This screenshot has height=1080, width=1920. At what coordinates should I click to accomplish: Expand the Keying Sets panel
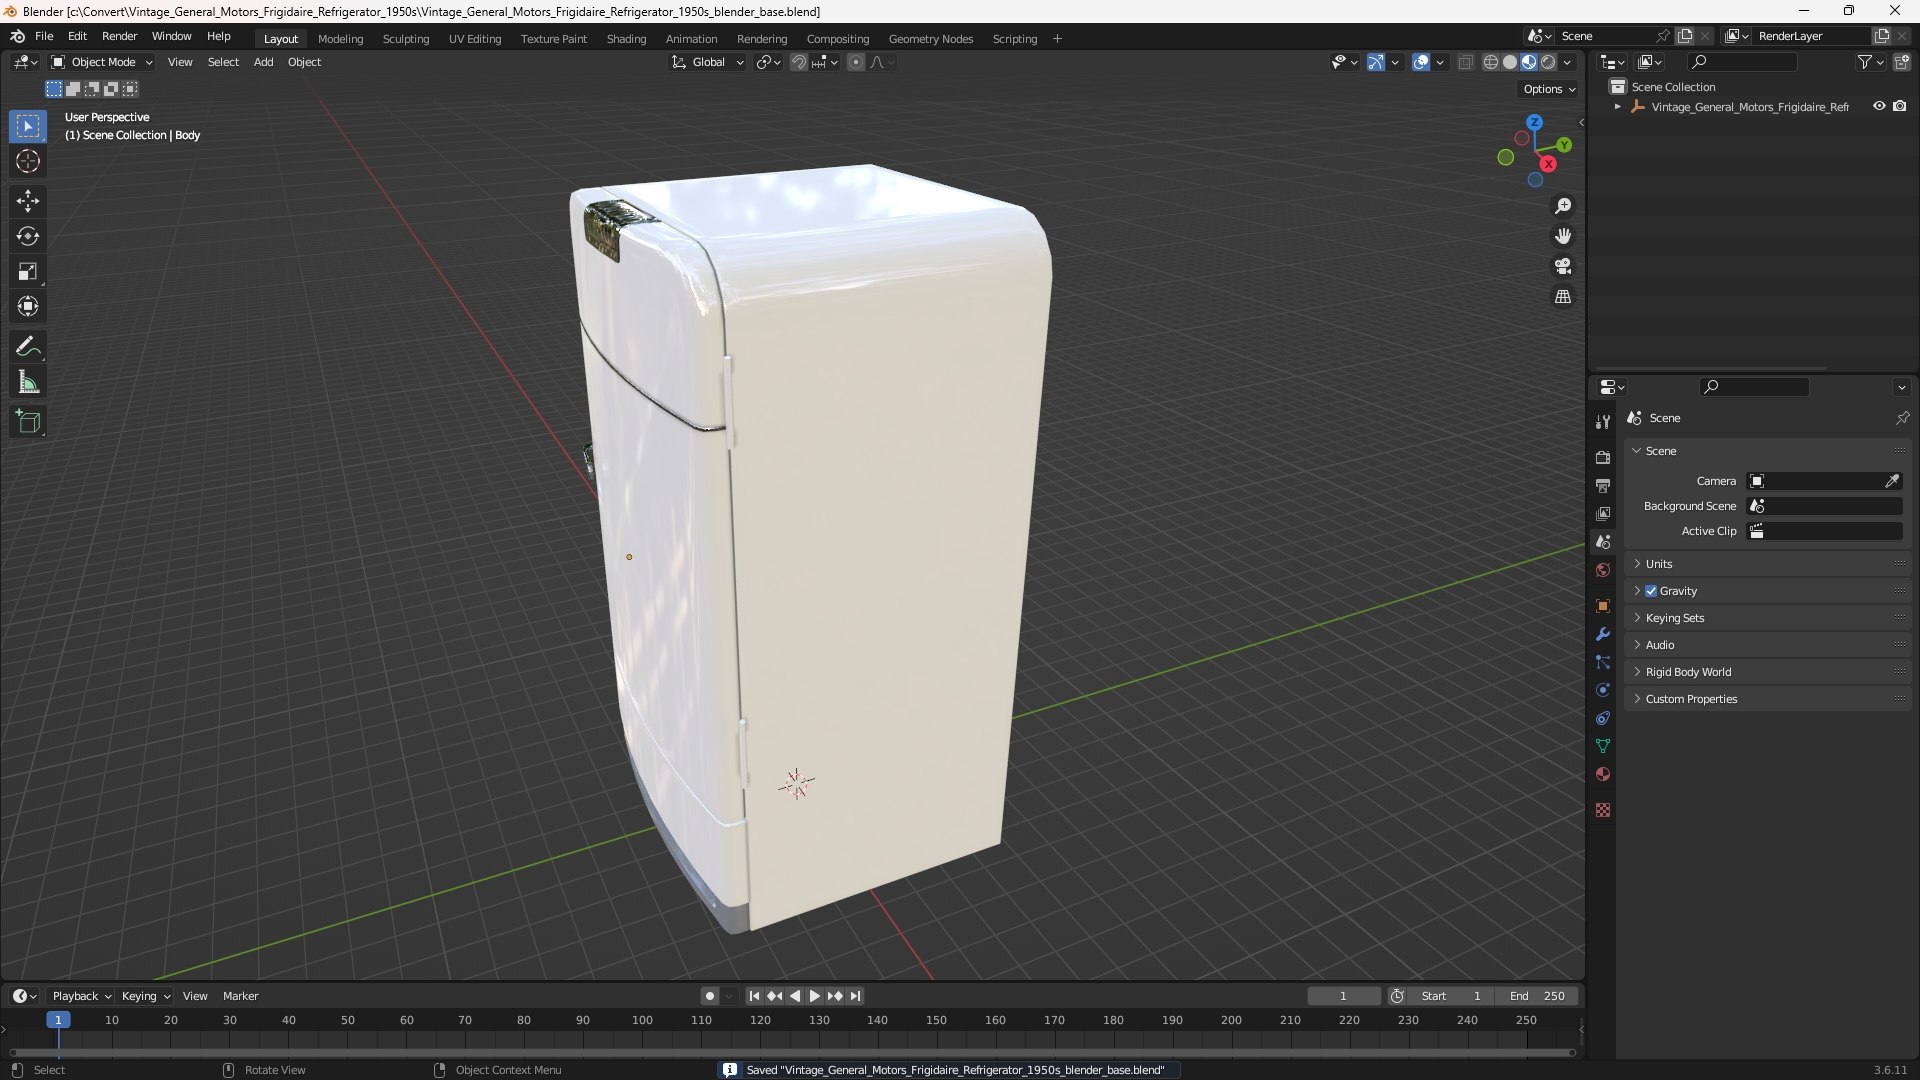[1768, 618]
